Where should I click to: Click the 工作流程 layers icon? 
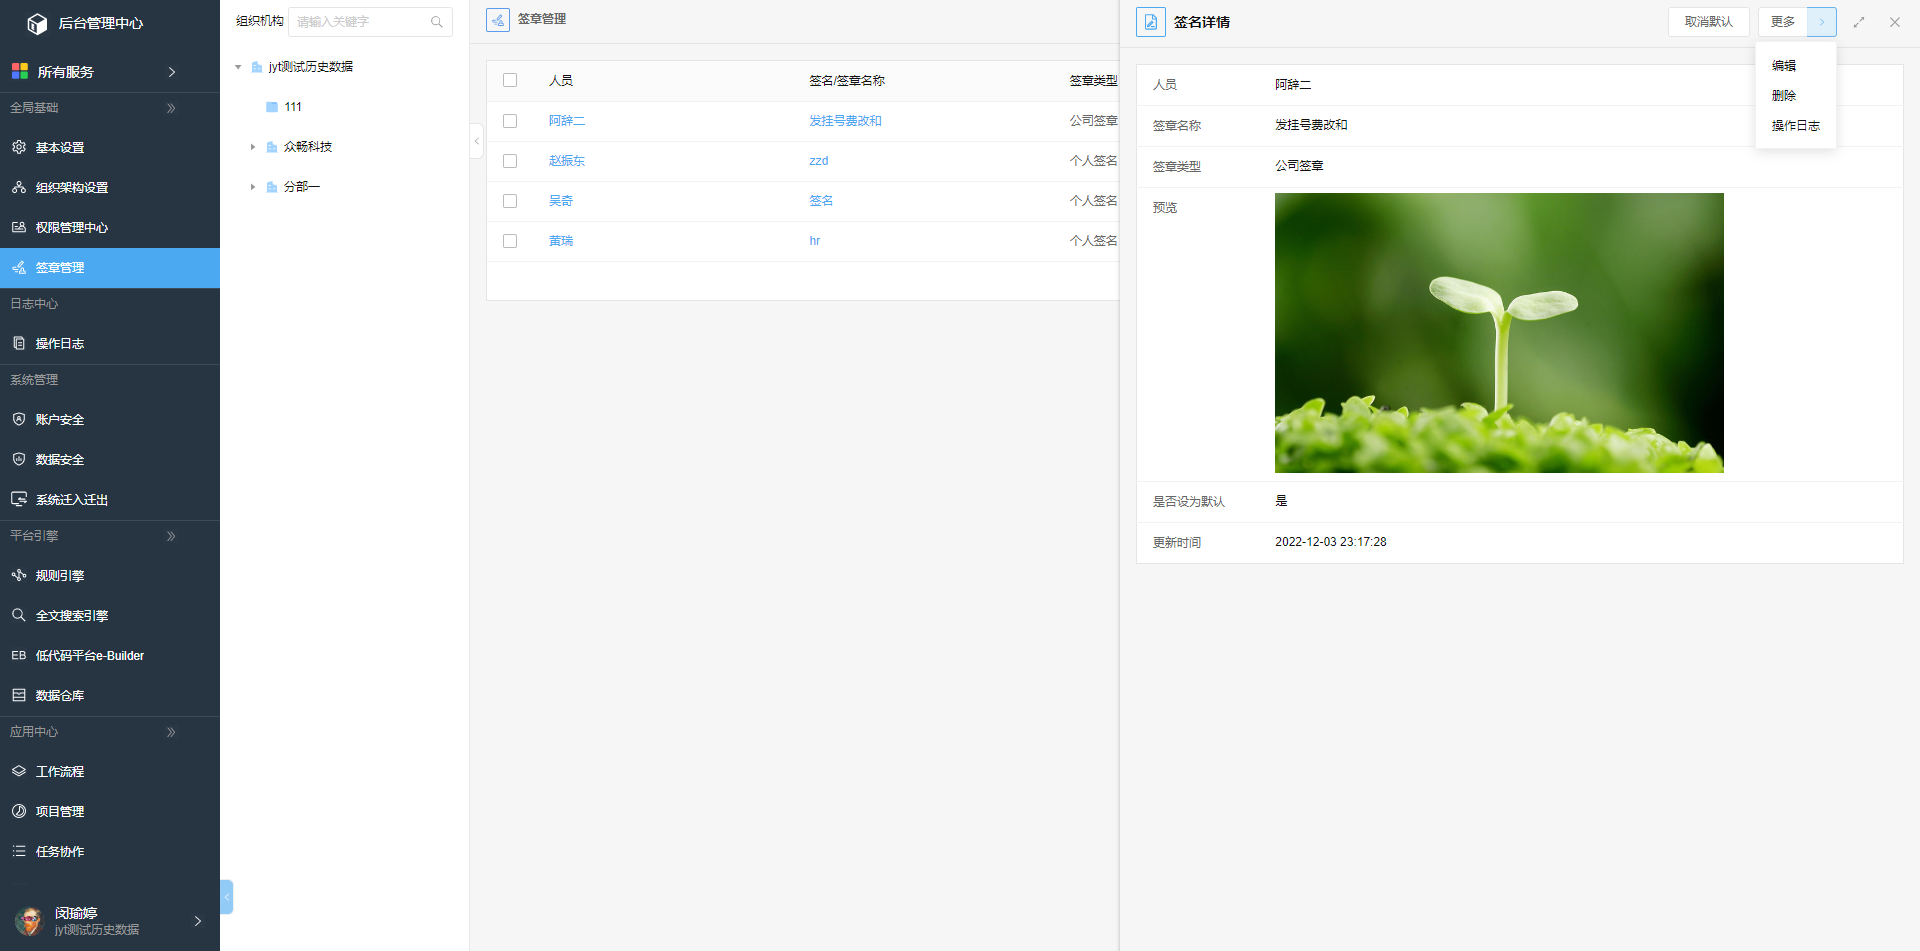pyautogui.click(x=19, y=771)
